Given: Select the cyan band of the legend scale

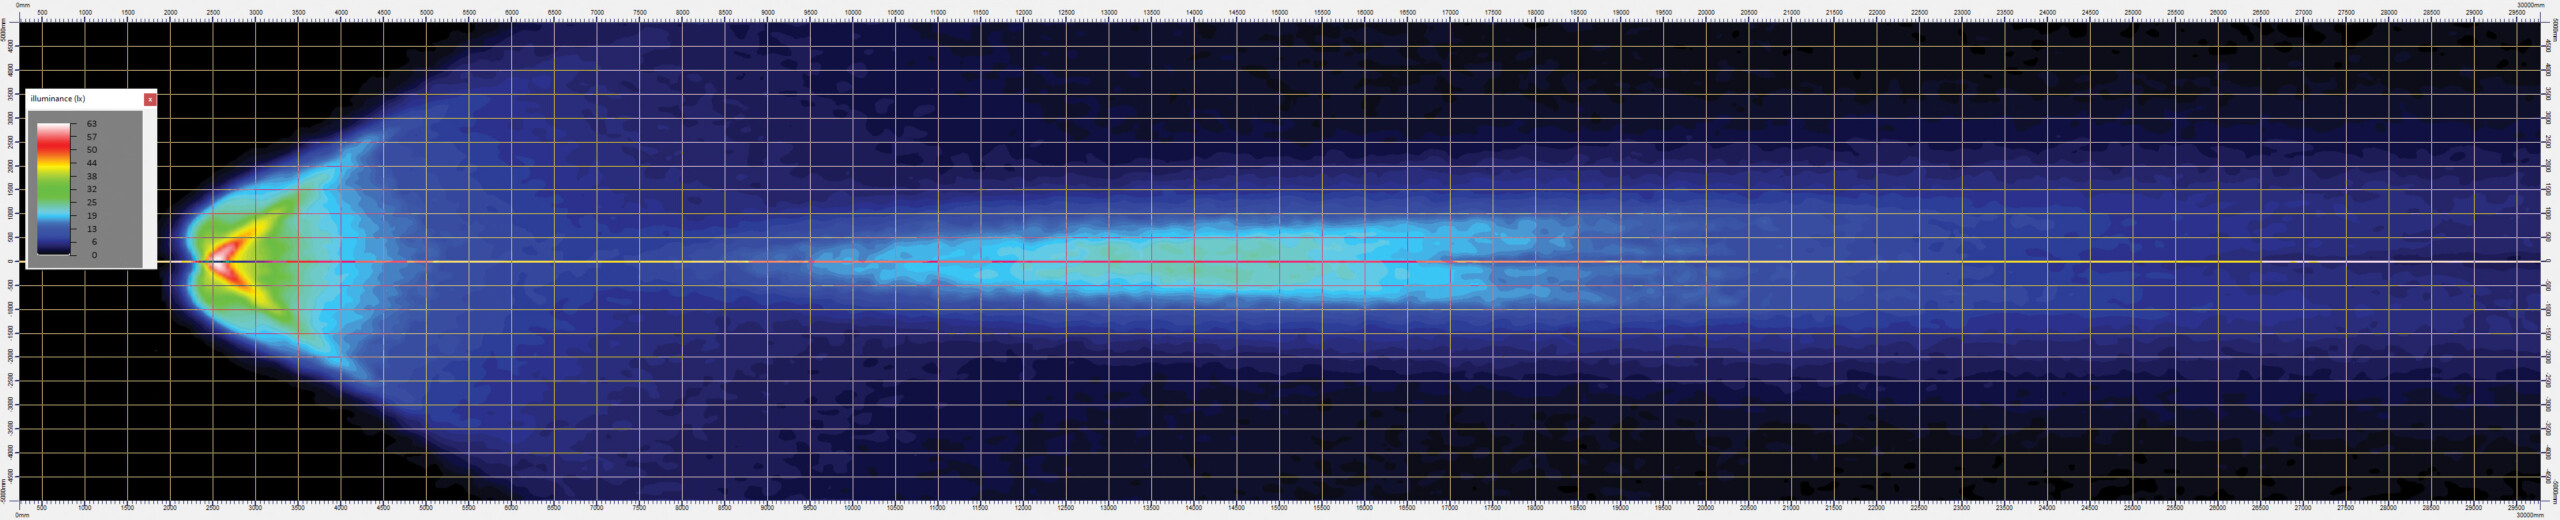Looking at the screenshot, I should (54, 213).
